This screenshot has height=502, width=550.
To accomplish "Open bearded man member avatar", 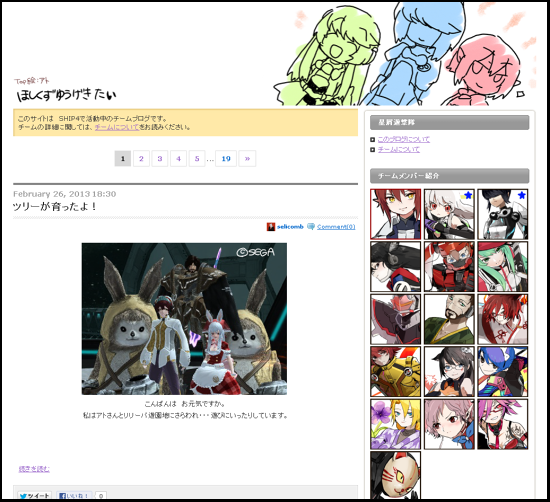I will point(449,319).
